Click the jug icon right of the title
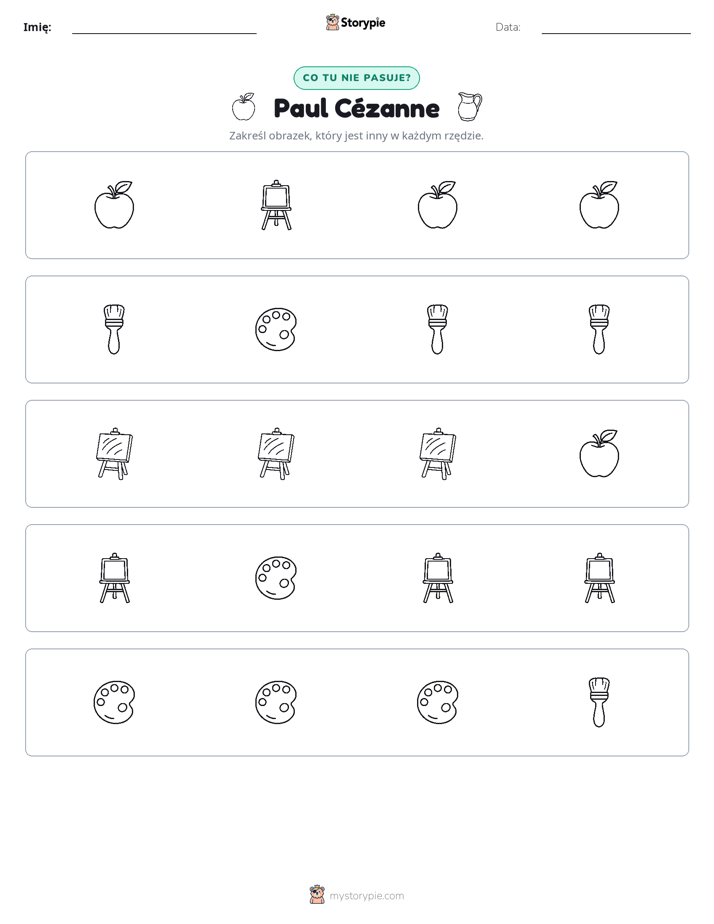Image resolution: width=714 pixels, height=924 pixels. tap(470, 107)
